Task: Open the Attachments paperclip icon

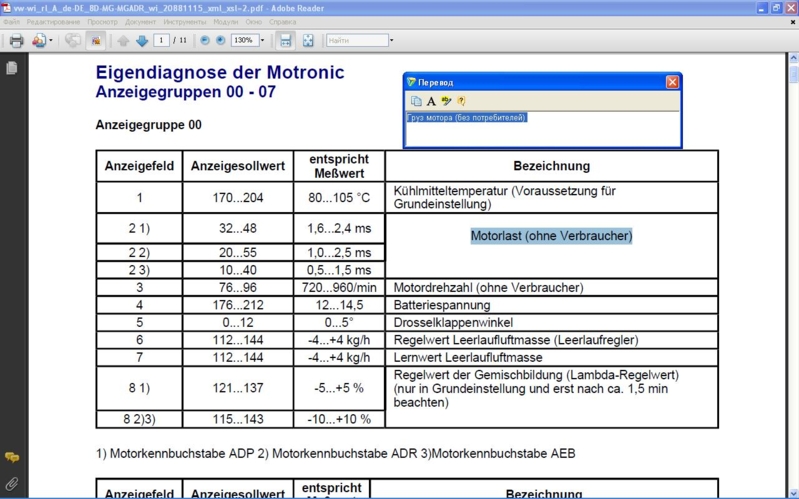Action: click(x=12, y=484)
